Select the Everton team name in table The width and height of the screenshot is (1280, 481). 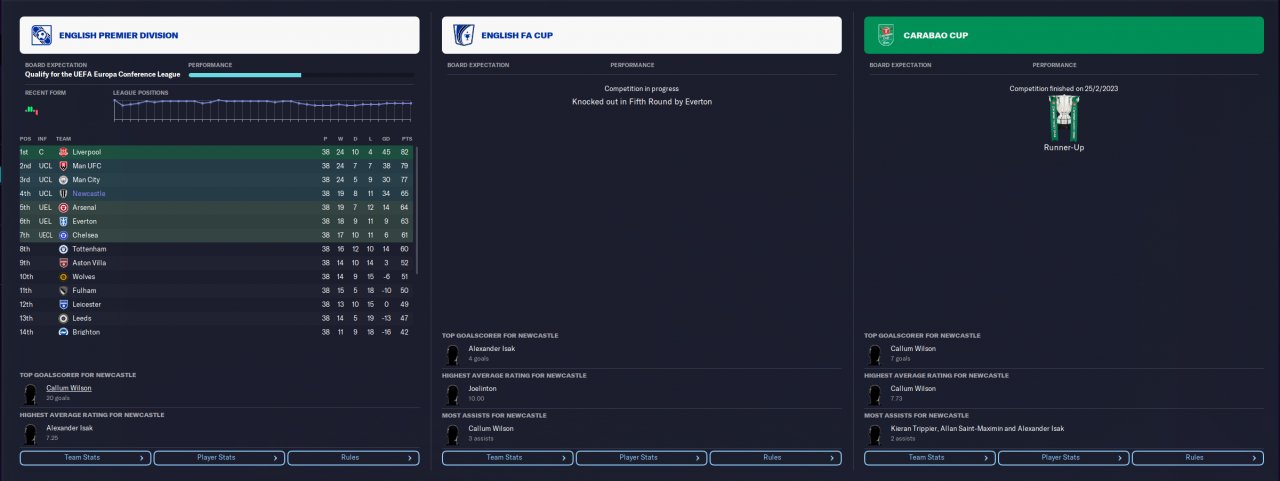85,221
